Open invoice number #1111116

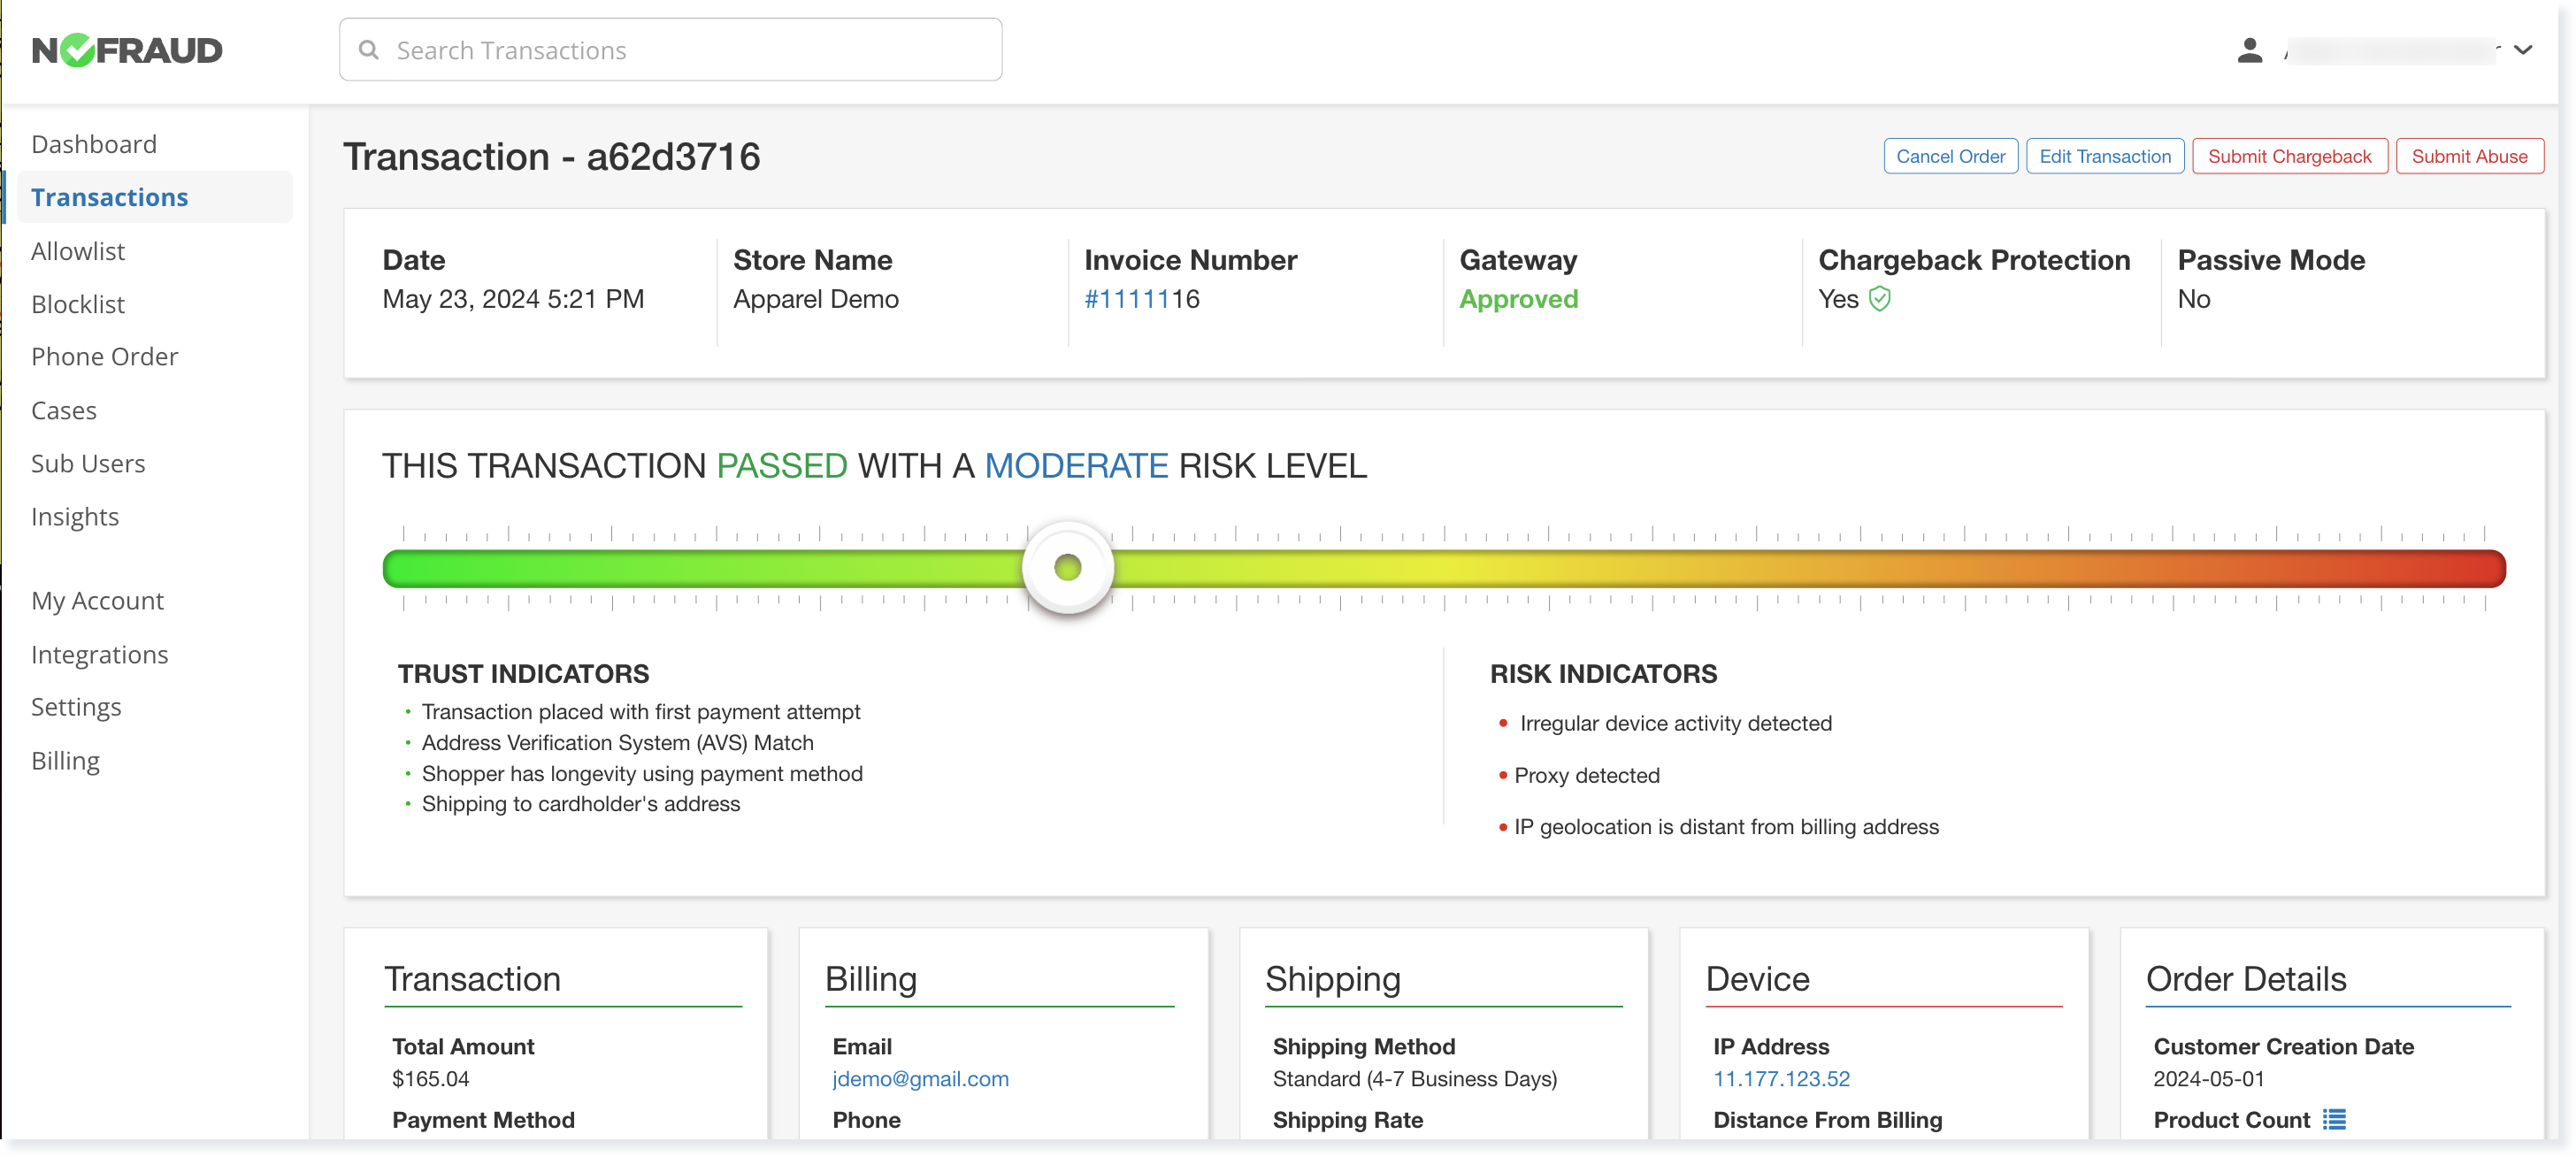click(x=1143, y=298)
